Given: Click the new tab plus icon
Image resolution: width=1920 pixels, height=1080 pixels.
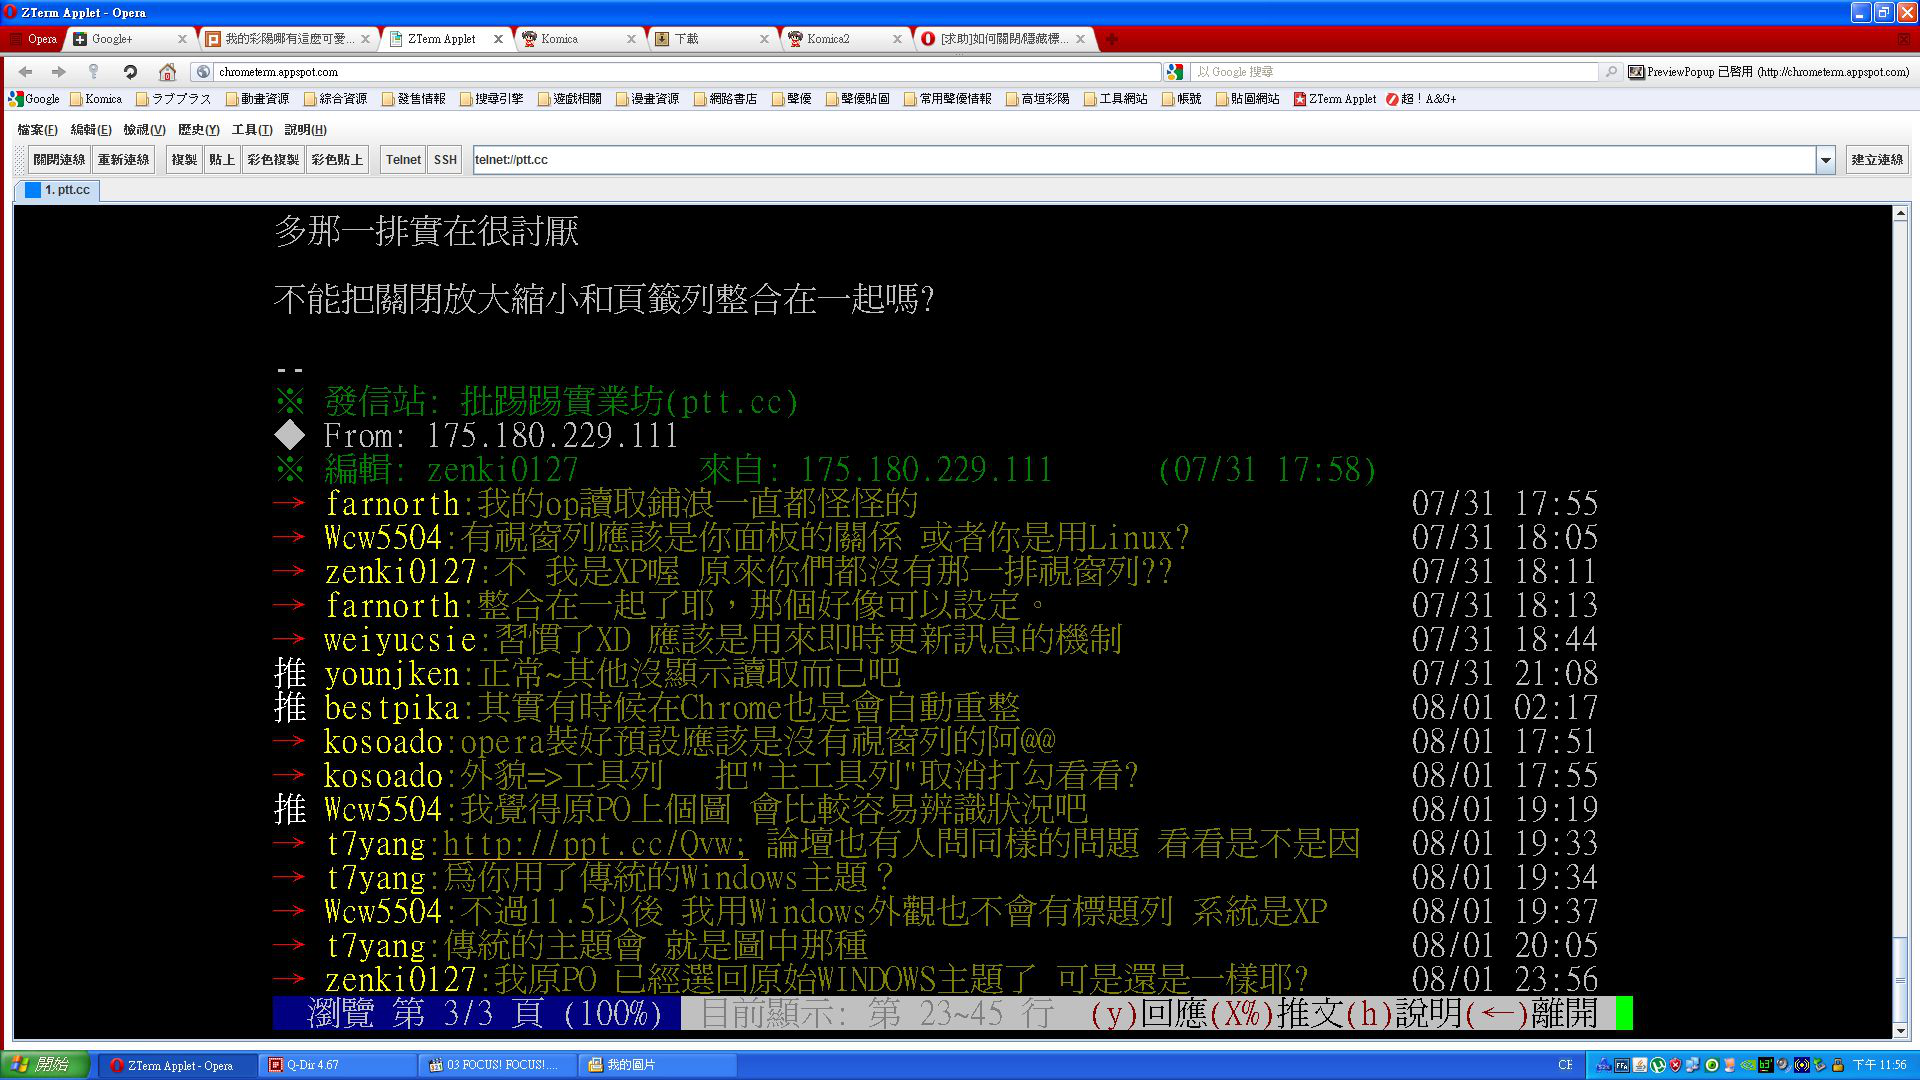Looking at the screenshot, I should click(1112, 39).
